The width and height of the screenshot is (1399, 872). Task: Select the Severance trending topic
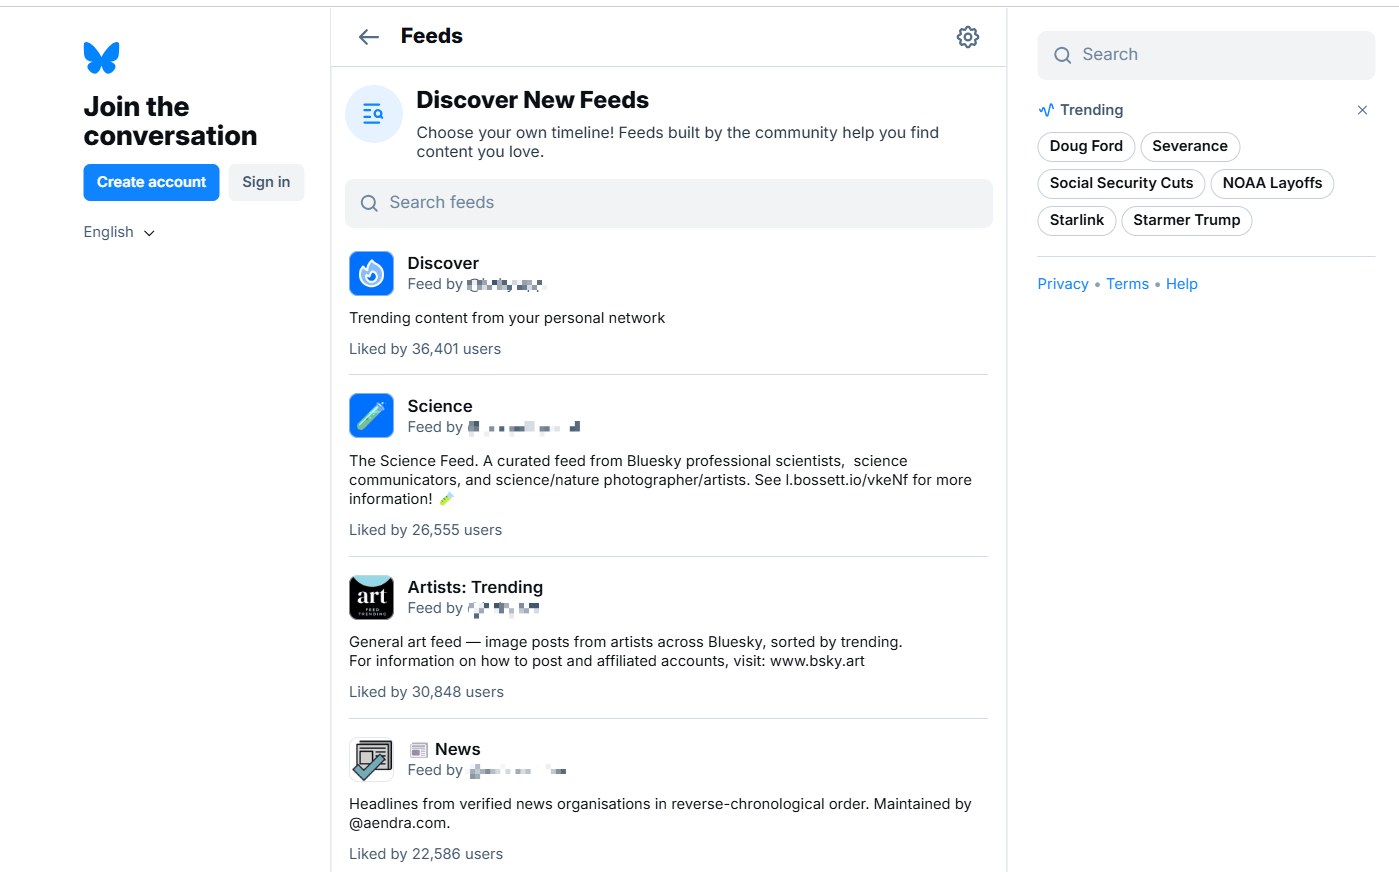pyautogui.click(x=1189, y=146)
